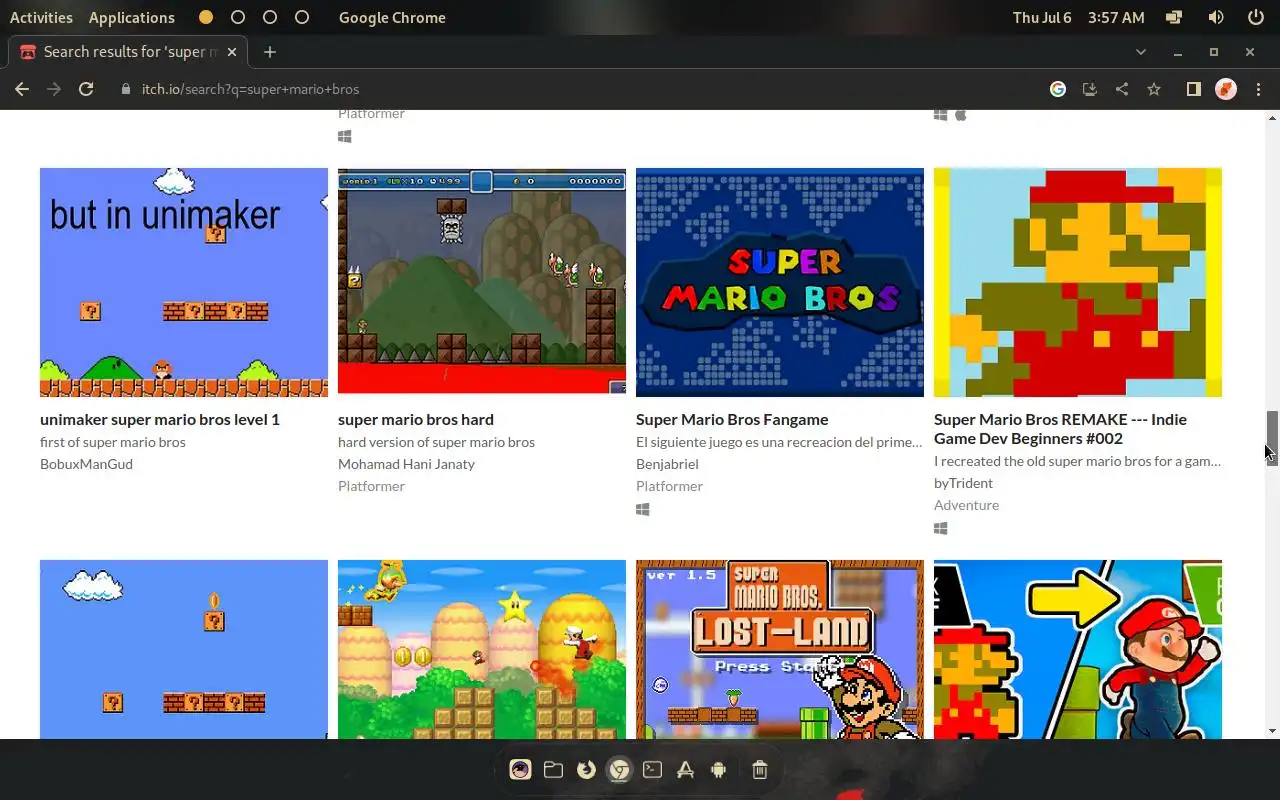Open author byTrident's page

(963, 483)
